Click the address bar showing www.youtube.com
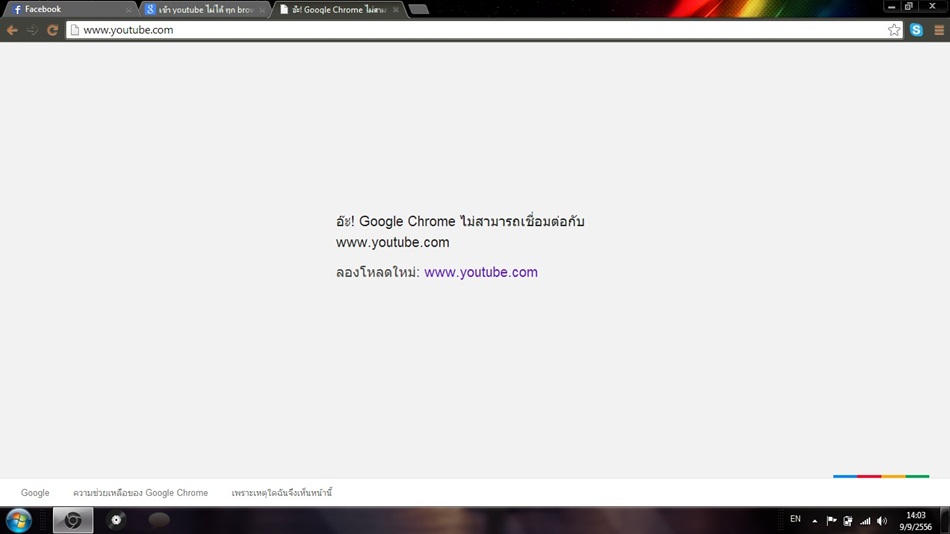Viewport: 950px width, 534px height. point(485,30)
